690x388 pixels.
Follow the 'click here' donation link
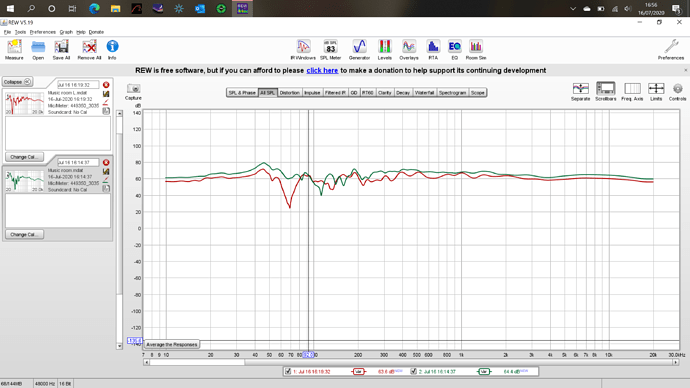pos(322,70)
